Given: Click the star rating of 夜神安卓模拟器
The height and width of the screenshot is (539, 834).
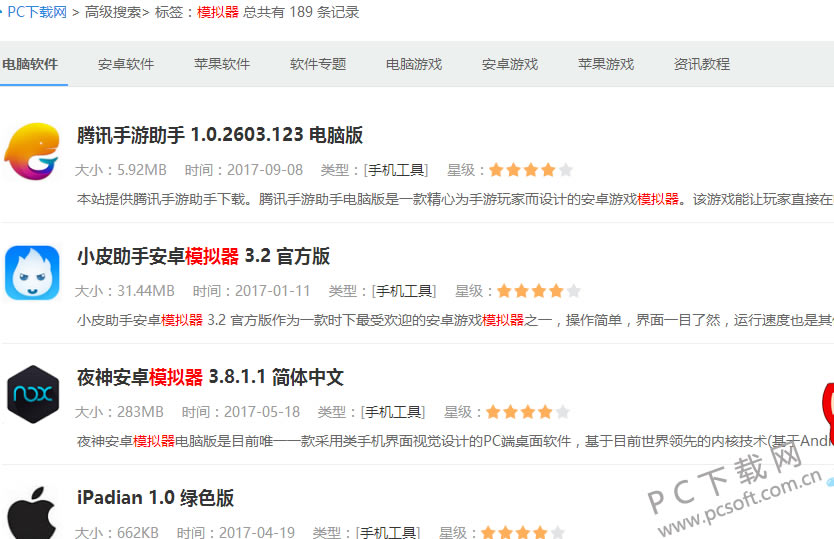Looking at the screenshot, I should 528,412.
